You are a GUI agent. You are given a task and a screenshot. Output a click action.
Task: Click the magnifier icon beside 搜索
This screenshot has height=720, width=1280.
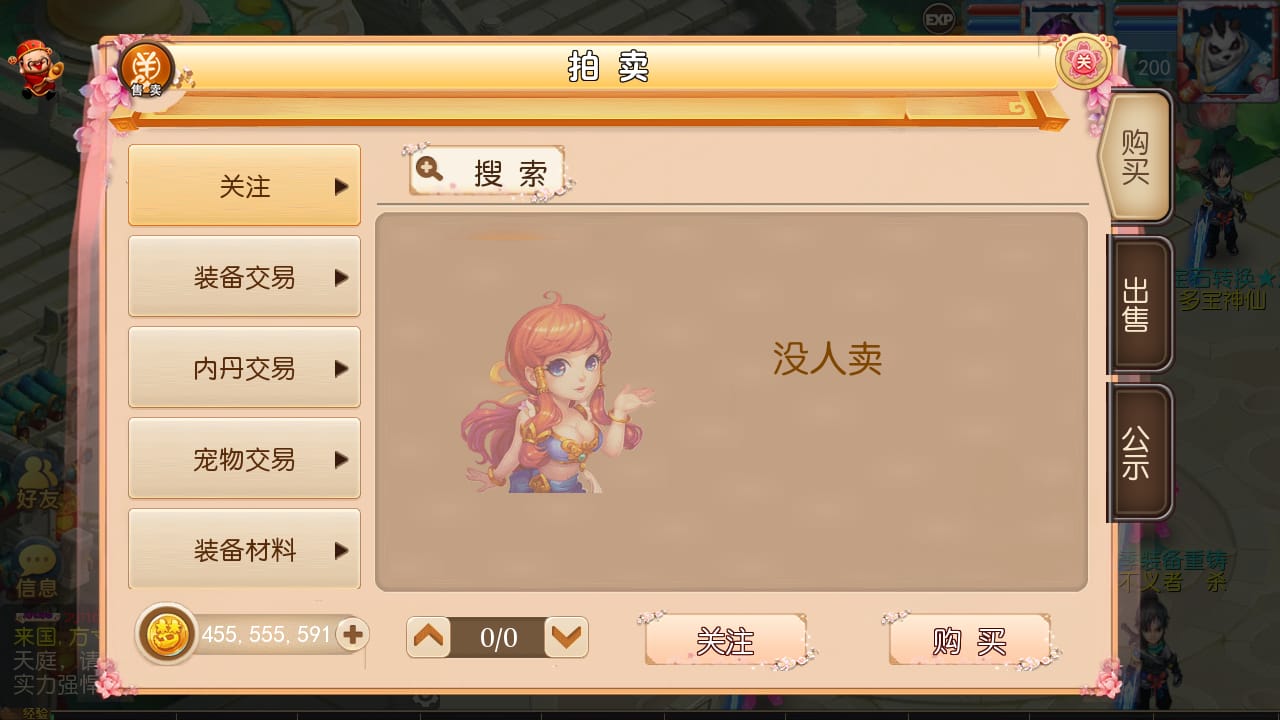[430, 169]
